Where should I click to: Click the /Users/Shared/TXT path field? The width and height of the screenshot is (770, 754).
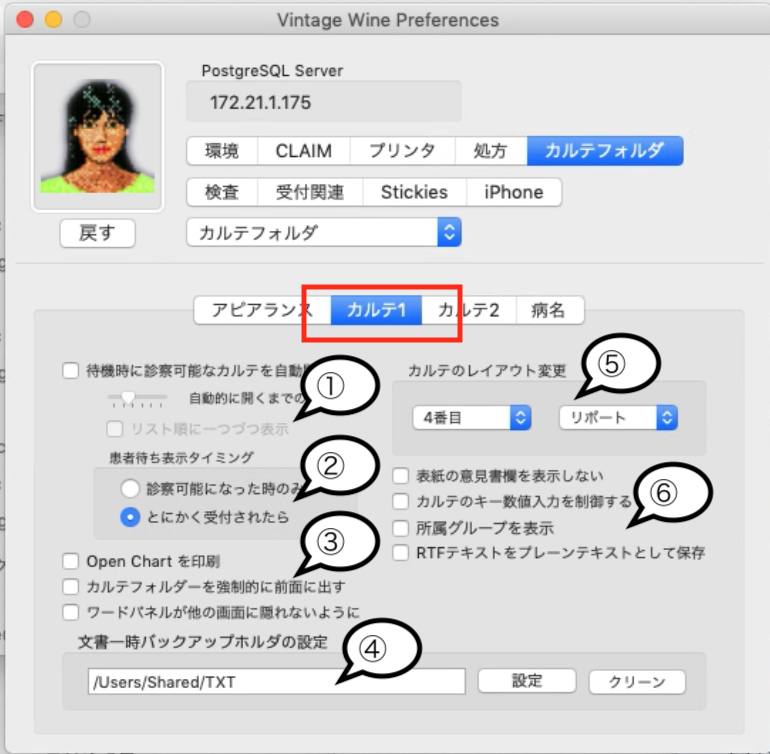click(x=275, y=682)
